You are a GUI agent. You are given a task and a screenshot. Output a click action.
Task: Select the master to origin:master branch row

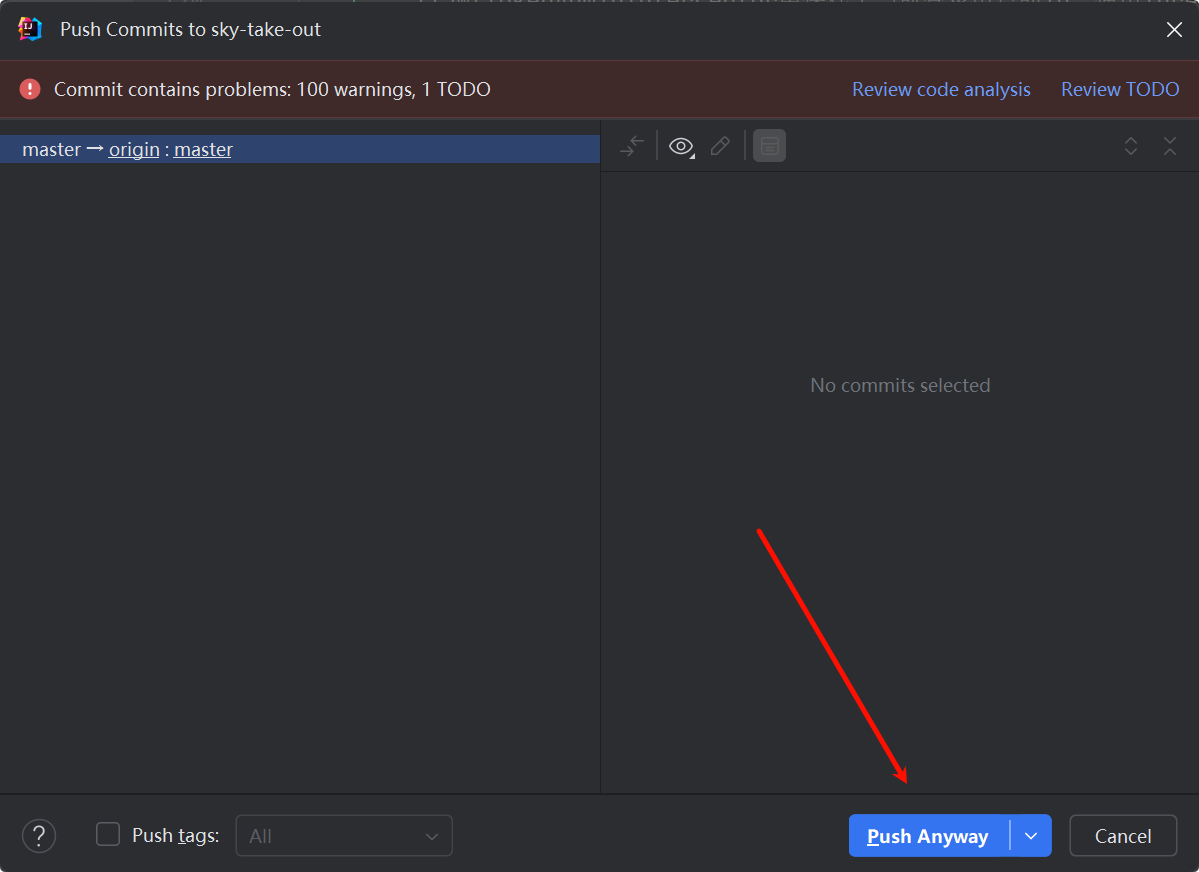(x=300, y=149)
